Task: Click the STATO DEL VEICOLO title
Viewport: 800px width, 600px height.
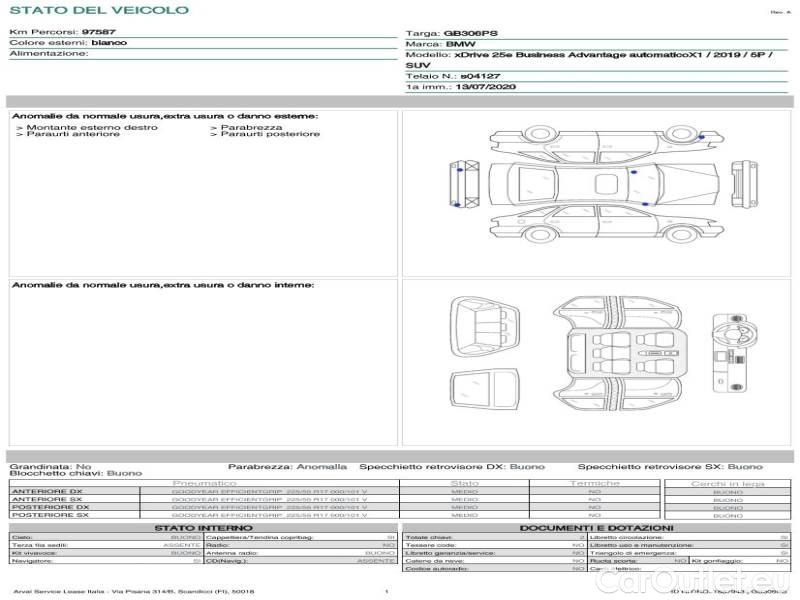Action: pyautogui.click(x=99, y=10)
